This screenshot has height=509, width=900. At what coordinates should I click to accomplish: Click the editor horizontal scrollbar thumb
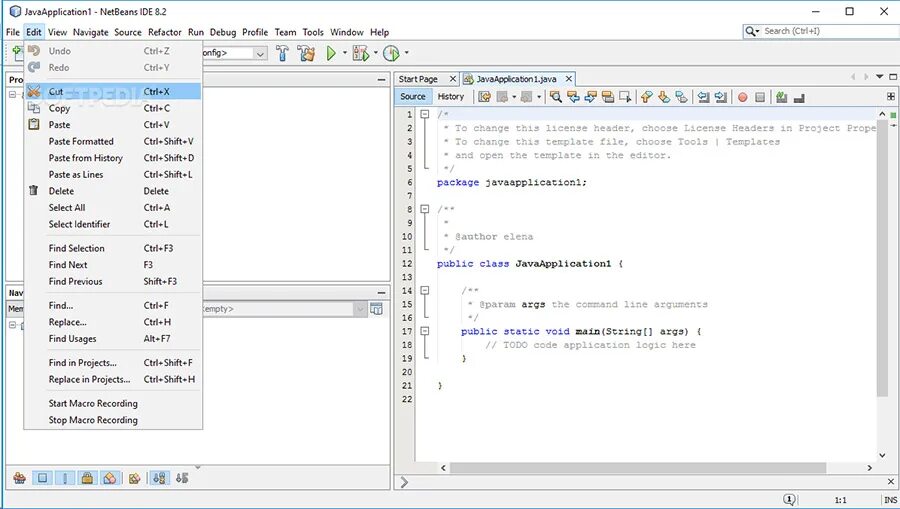click(638, 468)
